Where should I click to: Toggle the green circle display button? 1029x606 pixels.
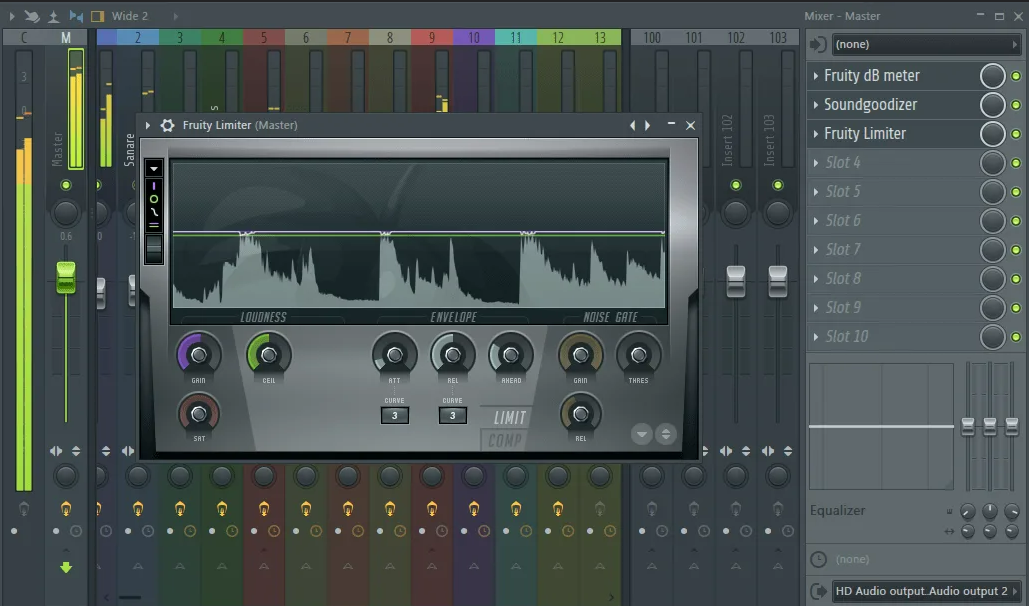[154, 199]
